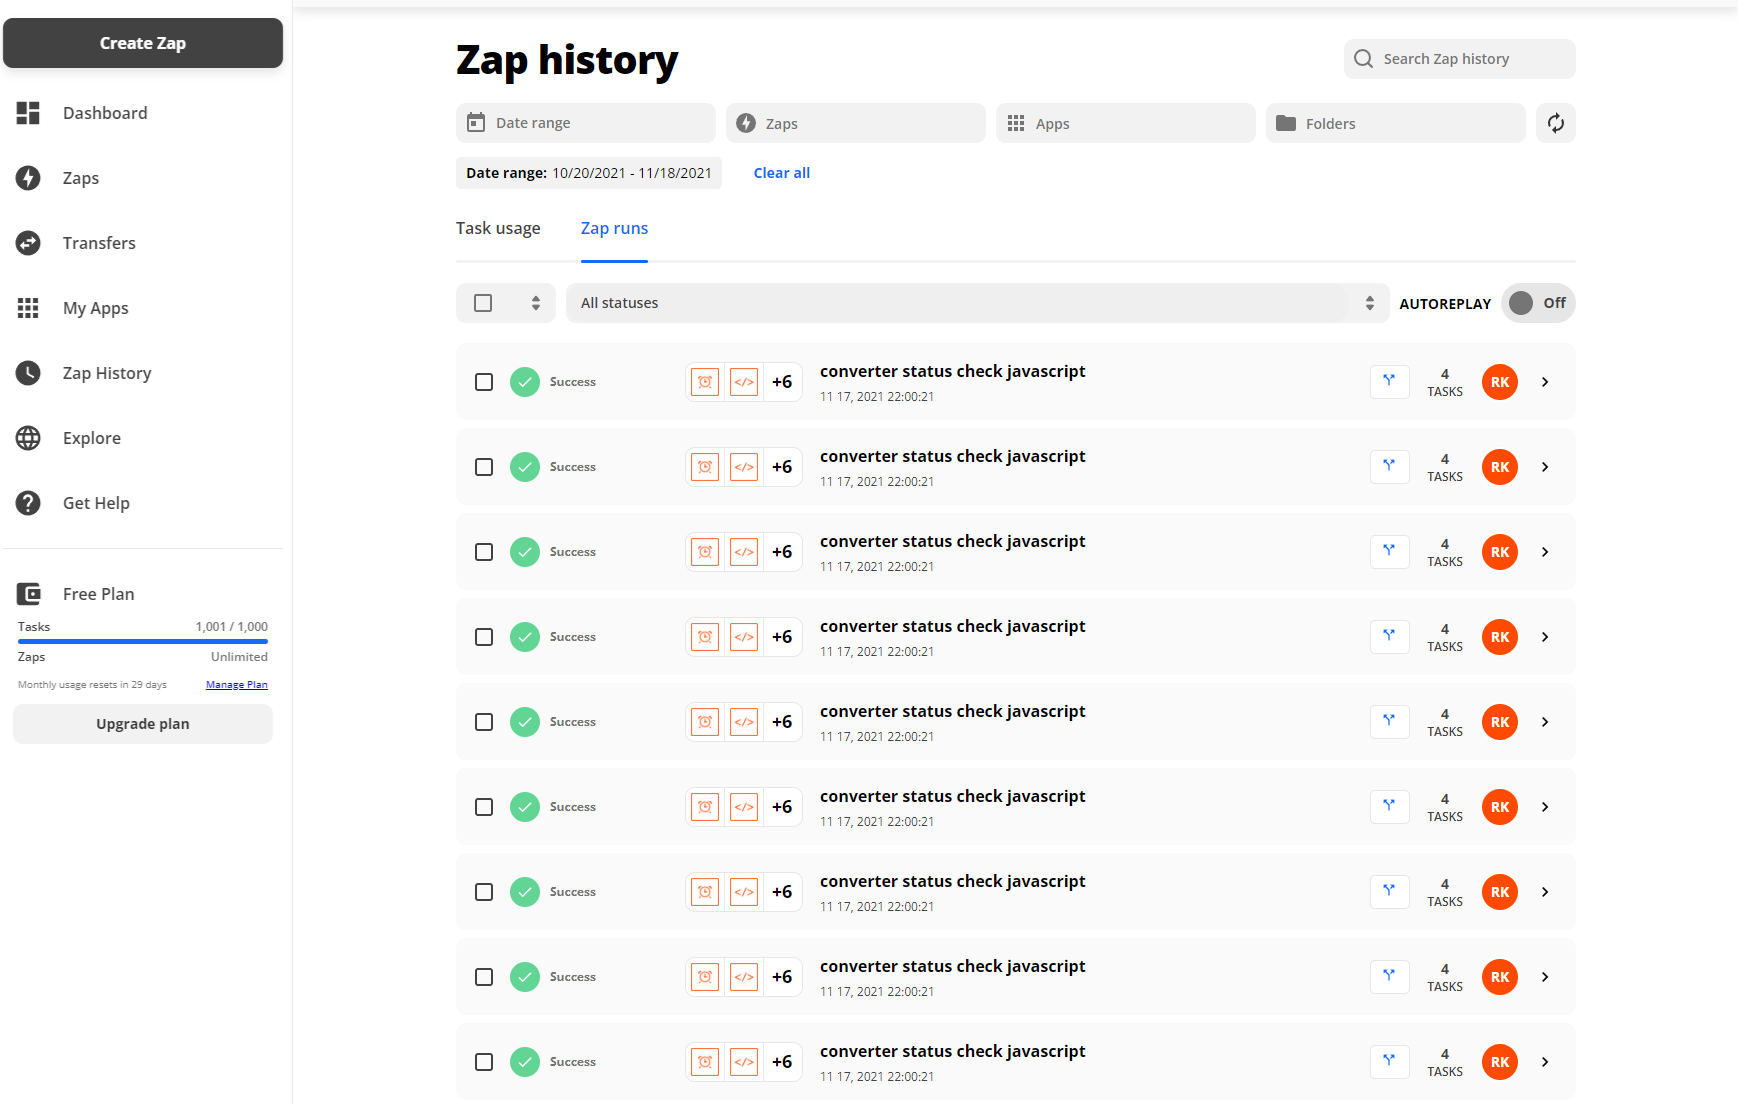Click the Dashboard grid icon in sidebar
The height and width of the screenshot is (1104, 1738).
point(28,113)
